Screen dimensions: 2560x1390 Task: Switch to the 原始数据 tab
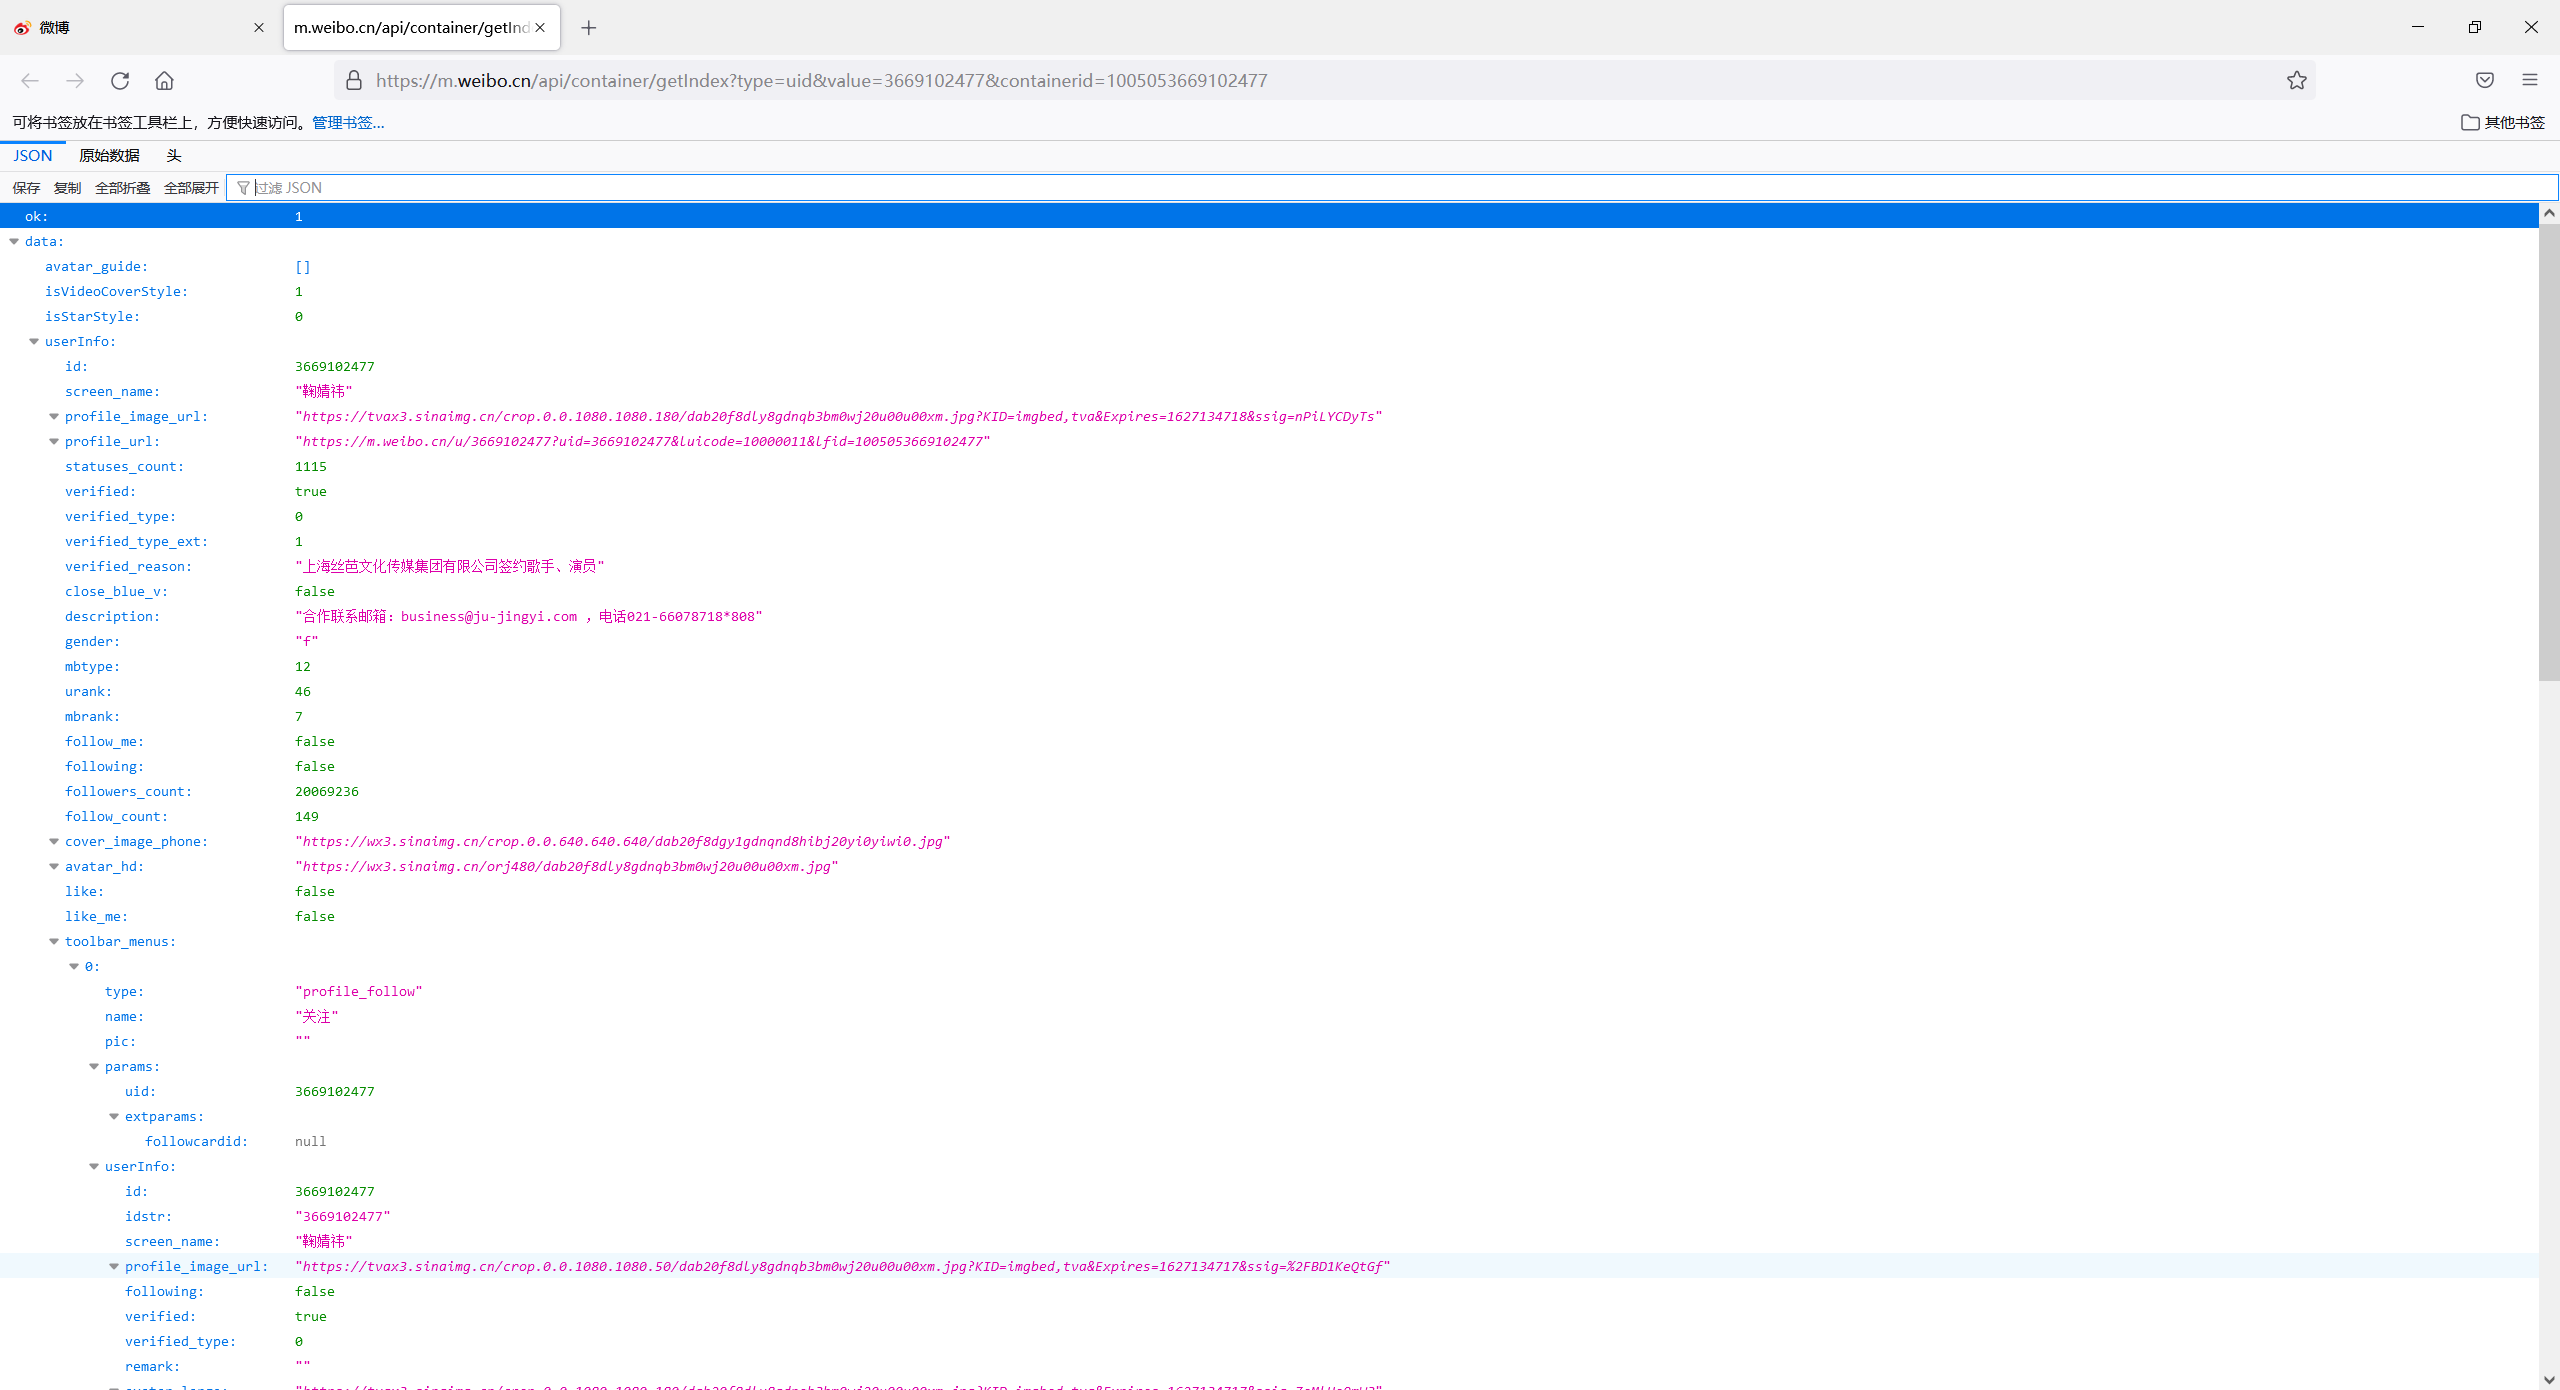(109, 156)
